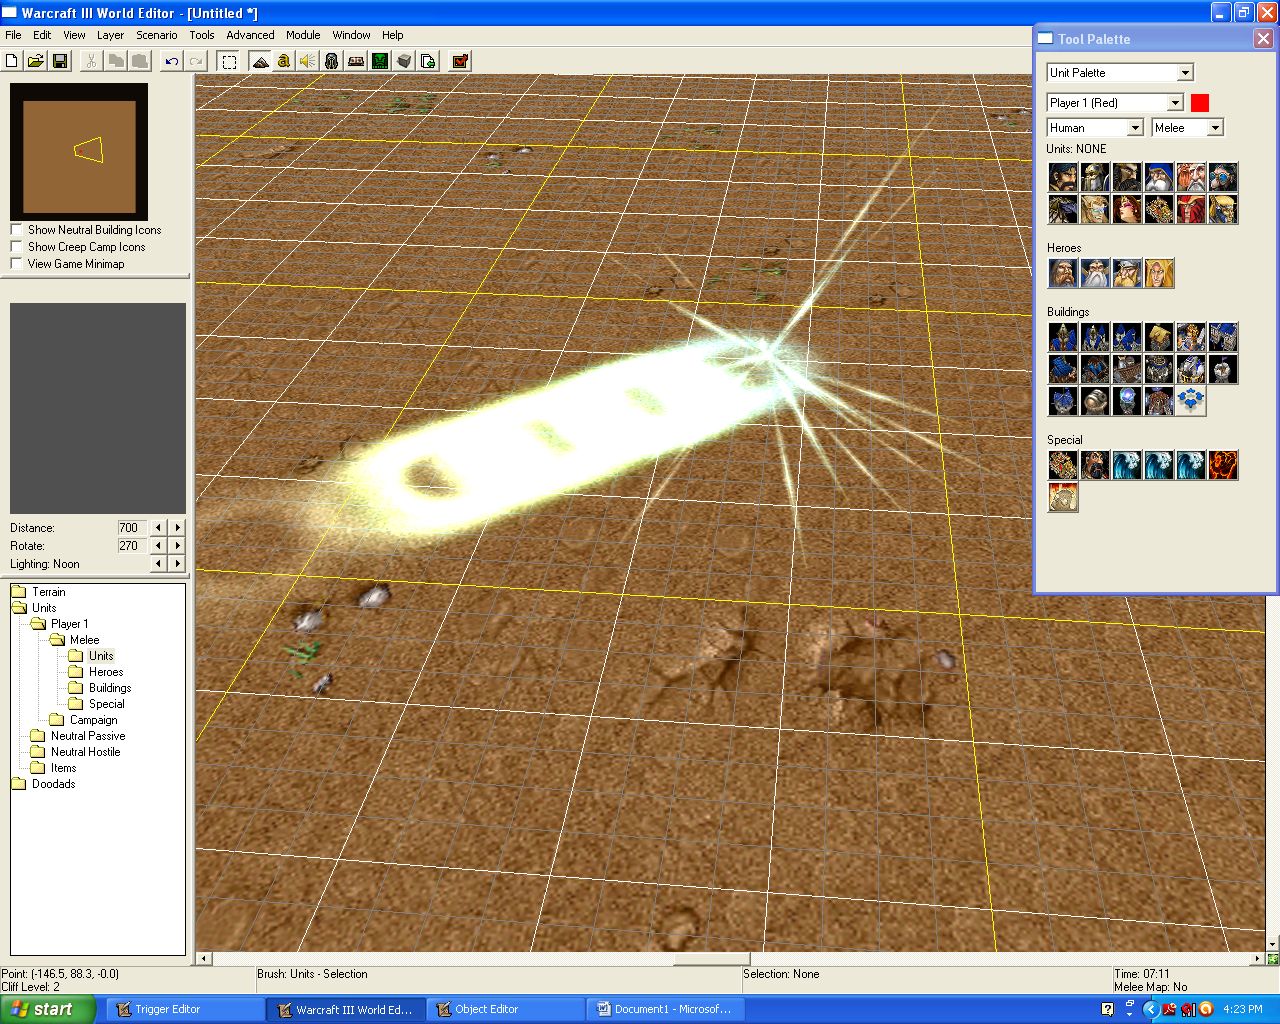
Task: Select Buildings folder in the tree
Action: [110, 688]
